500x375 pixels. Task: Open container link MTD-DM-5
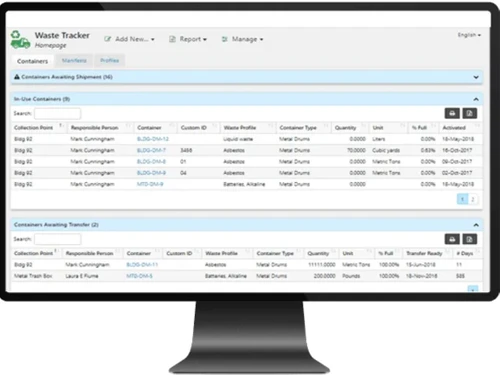(139, 276)
